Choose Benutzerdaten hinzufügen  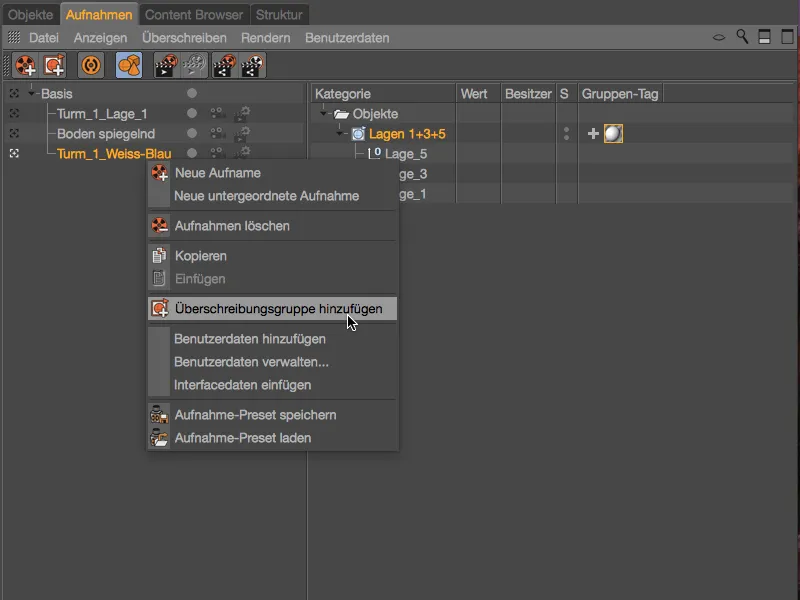(x=272, y=339)
